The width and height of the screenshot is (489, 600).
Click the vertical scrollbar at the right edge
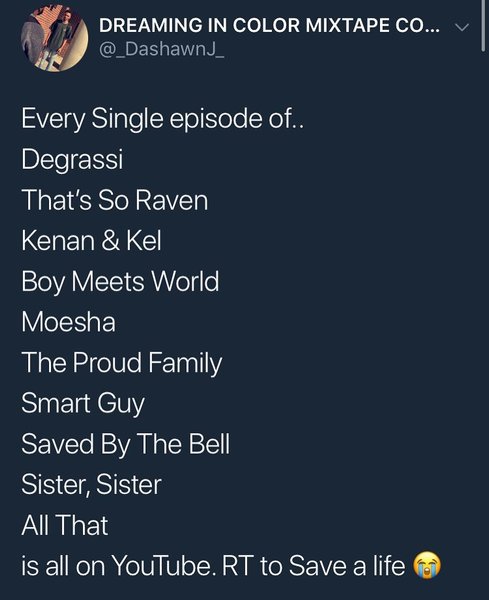click(x=484, y=25)
